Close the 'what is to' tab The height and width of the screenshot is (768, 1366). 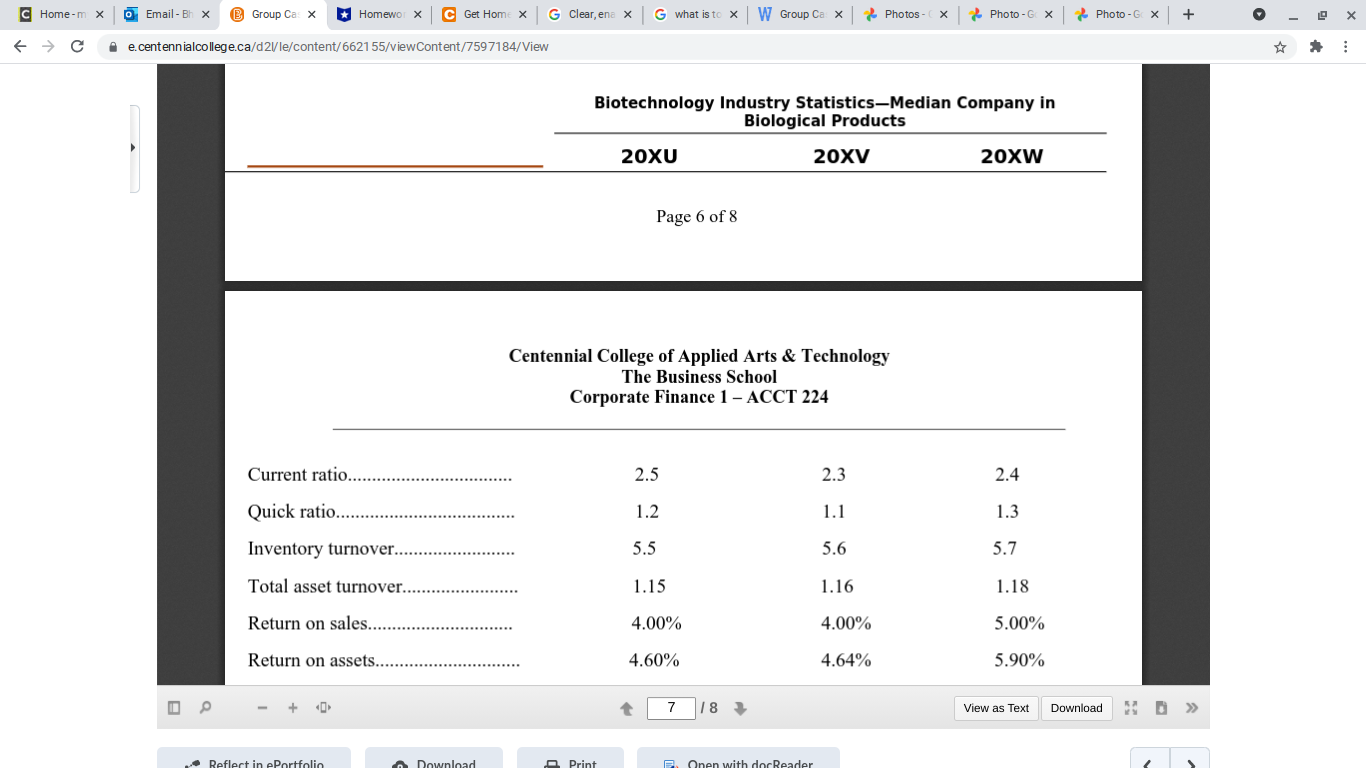[x=733, y=15]
